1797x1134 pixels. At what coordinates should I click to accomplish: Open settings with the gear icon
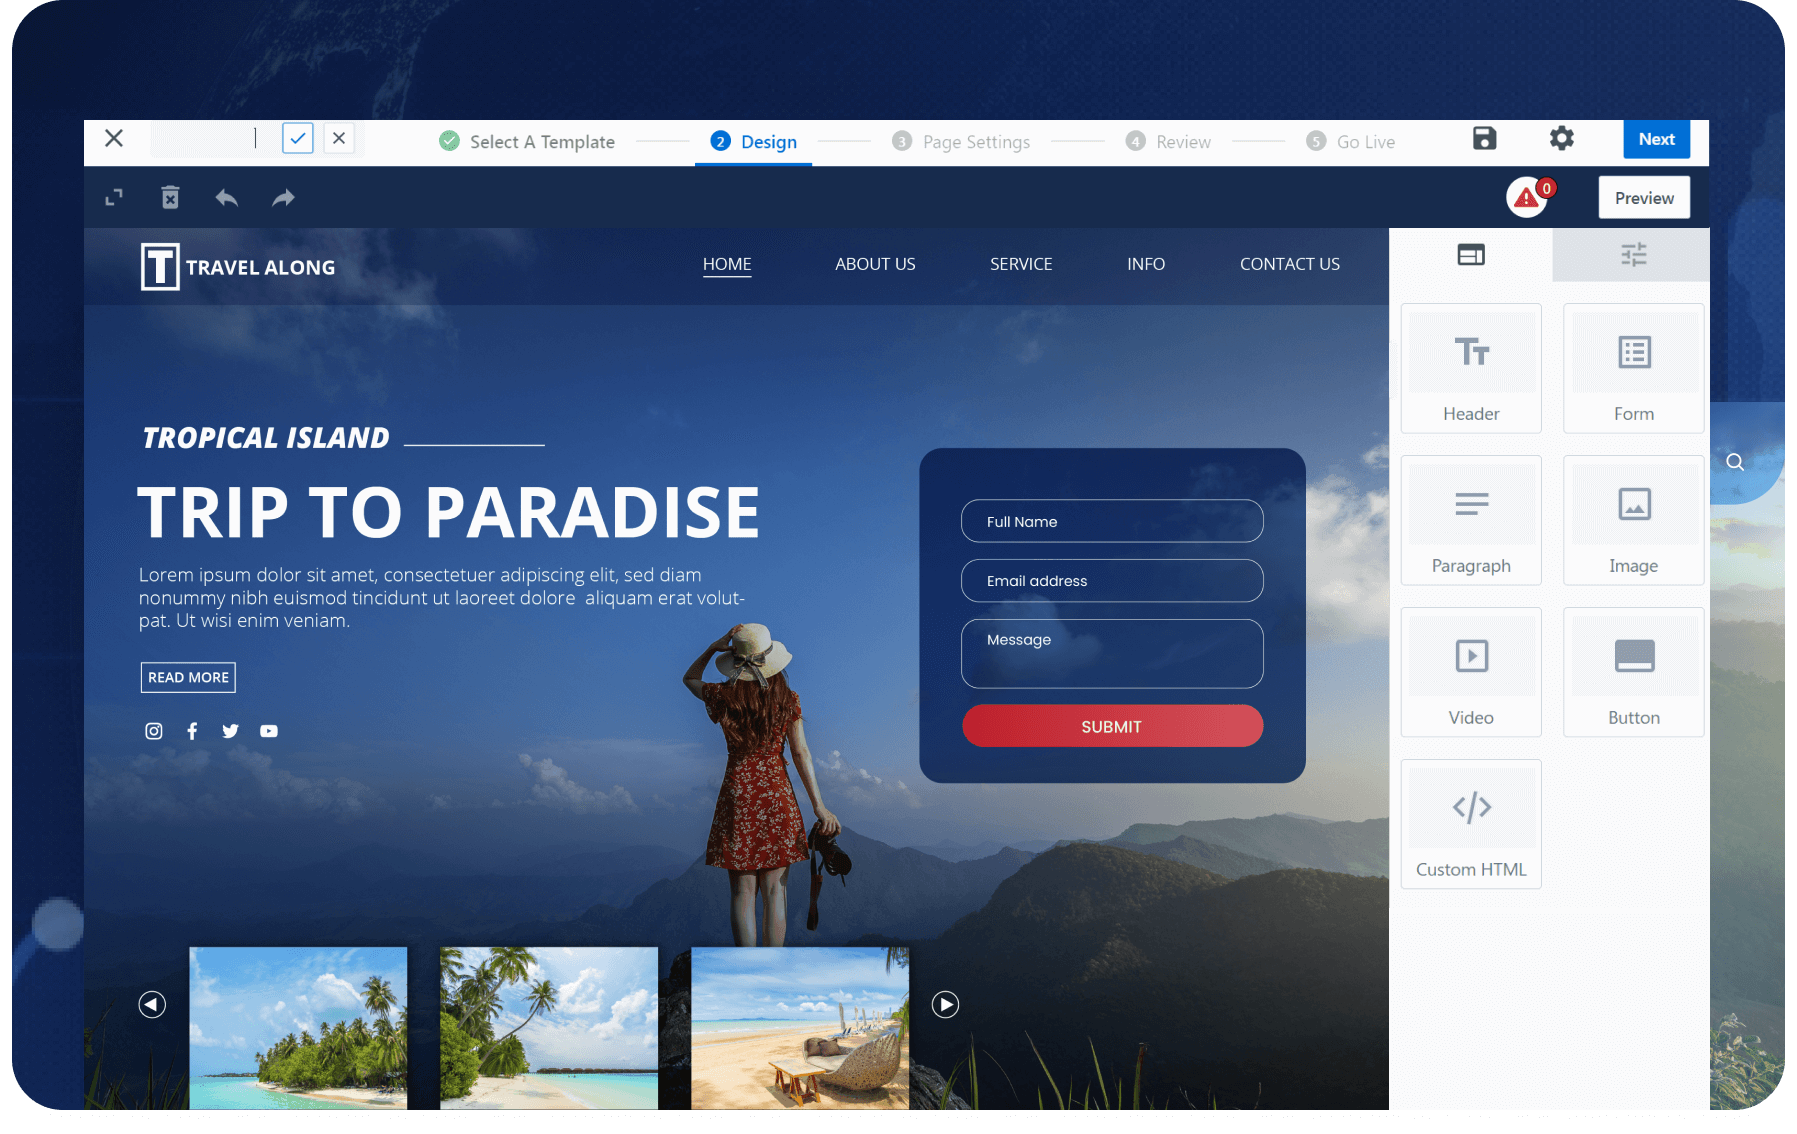coord(1561,139)
